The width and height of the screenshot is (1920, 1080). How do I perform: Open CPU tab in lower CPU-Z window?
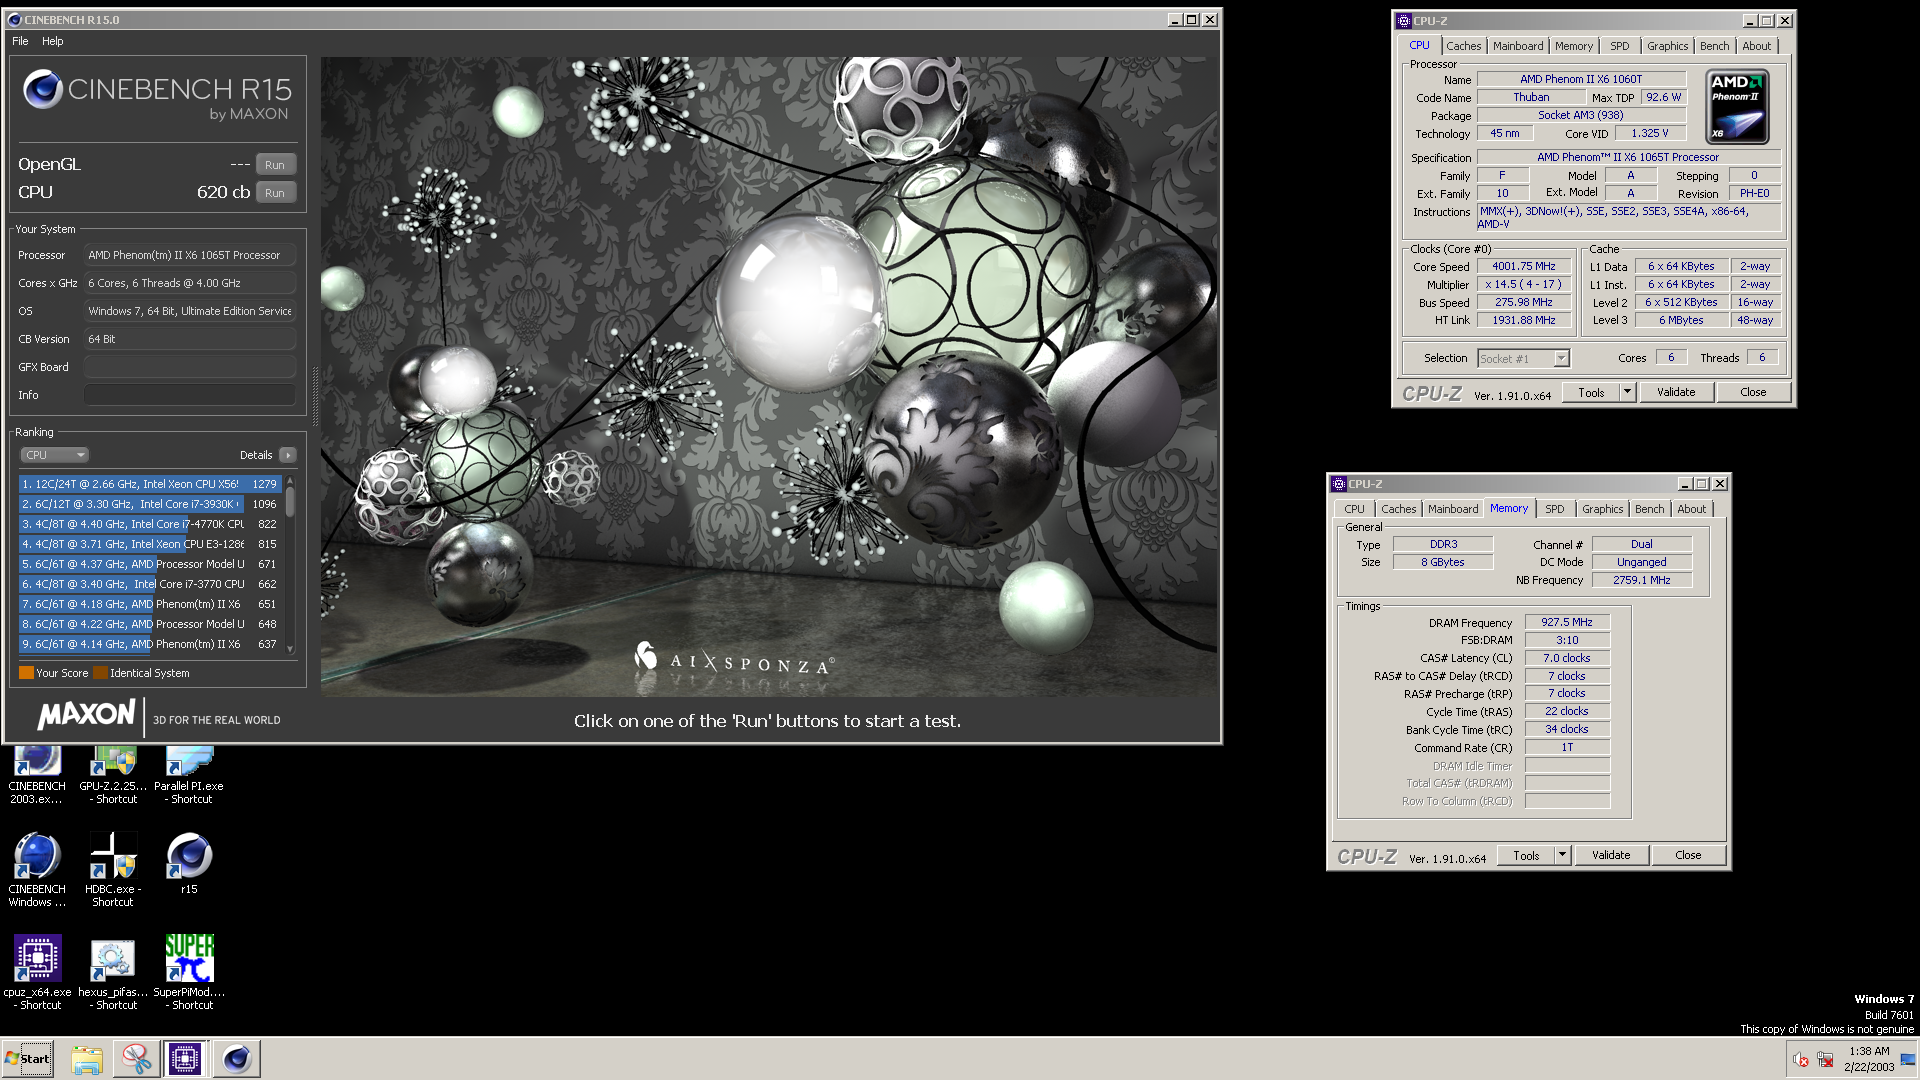click(x=1354, y=509)
